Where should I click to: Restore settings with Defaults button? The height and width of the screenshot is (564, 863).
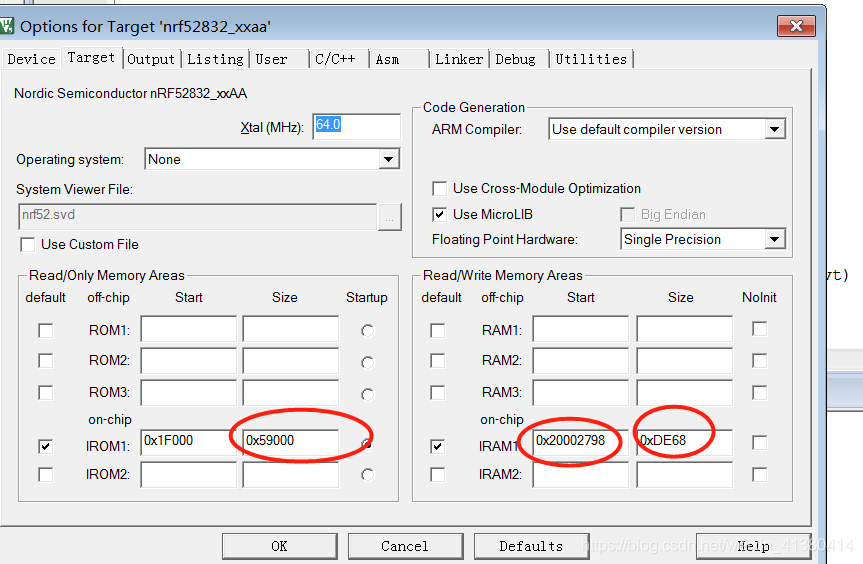click(x=531, y=546)
